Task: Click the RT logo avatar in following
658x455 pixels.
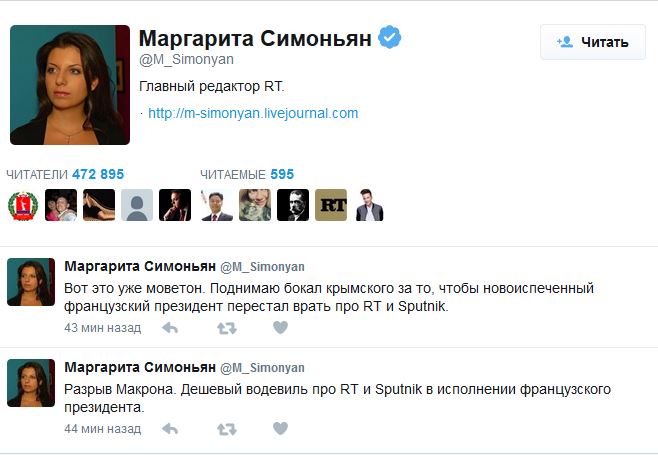Action: coord(330,205)
